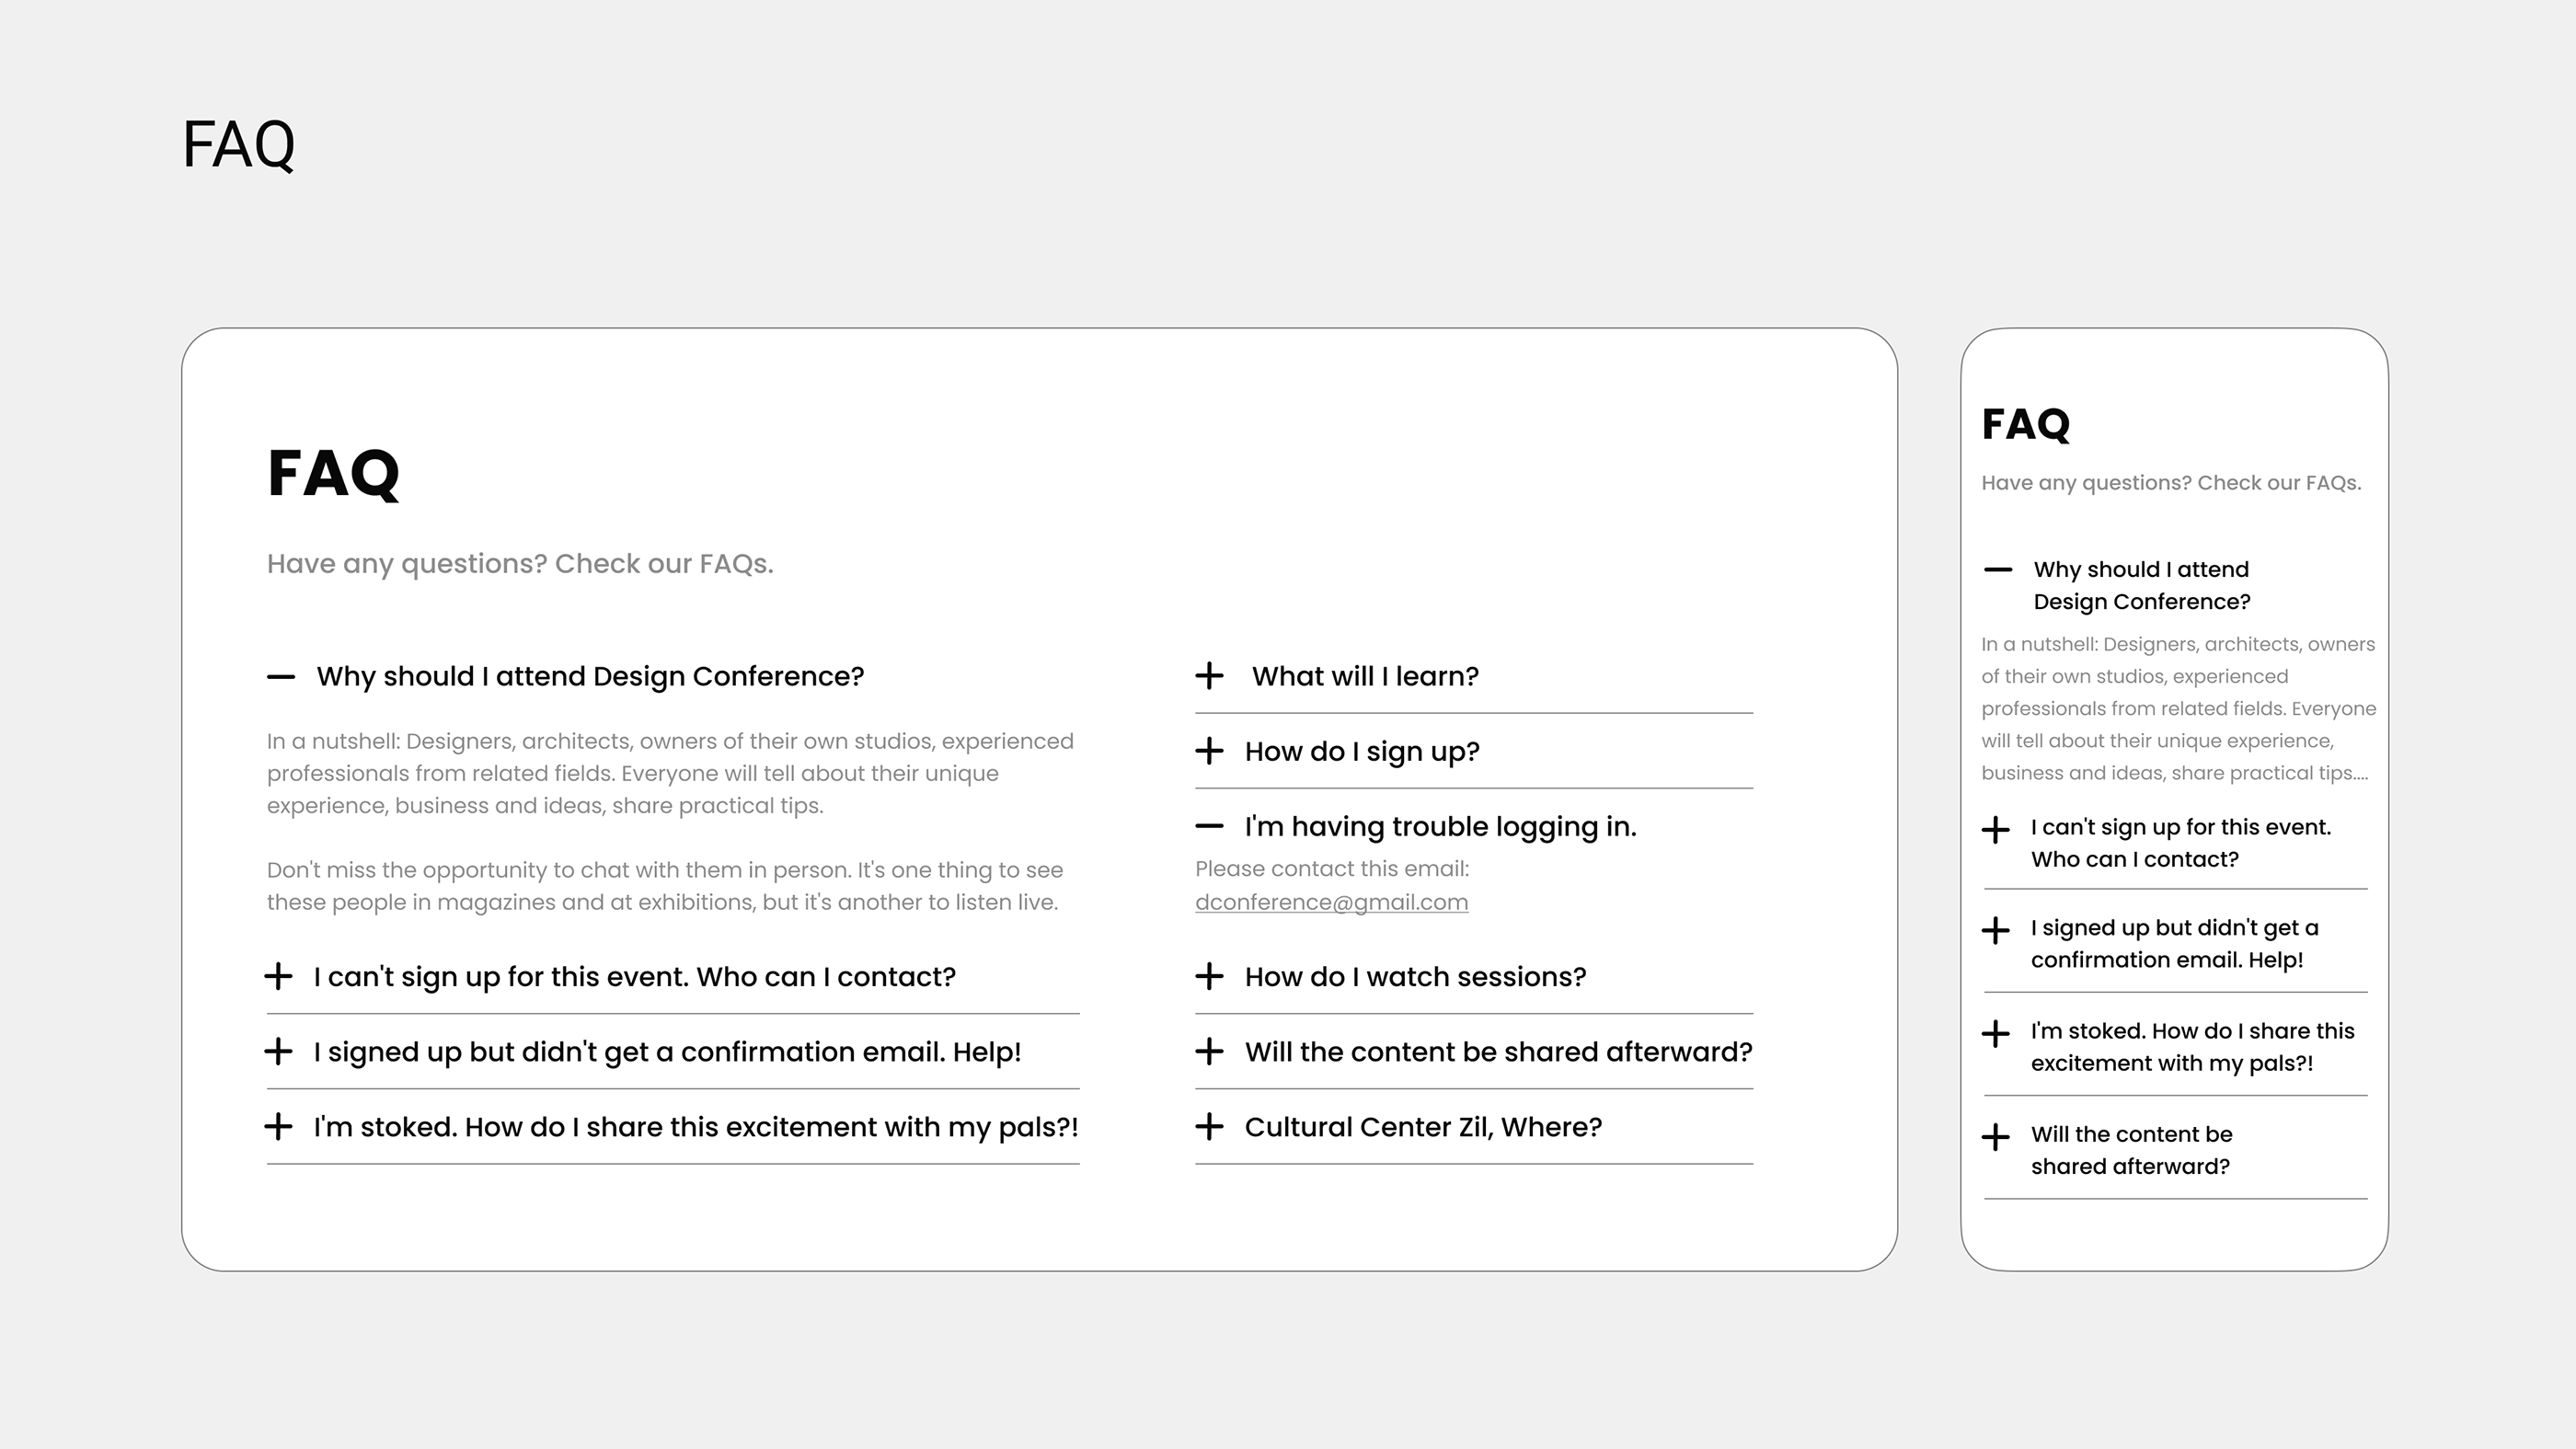The width and height of the screenshot is (2576, 1449).
Task: Click plus icon next to 'How do I sign up?'
Action: [1209, 751]
